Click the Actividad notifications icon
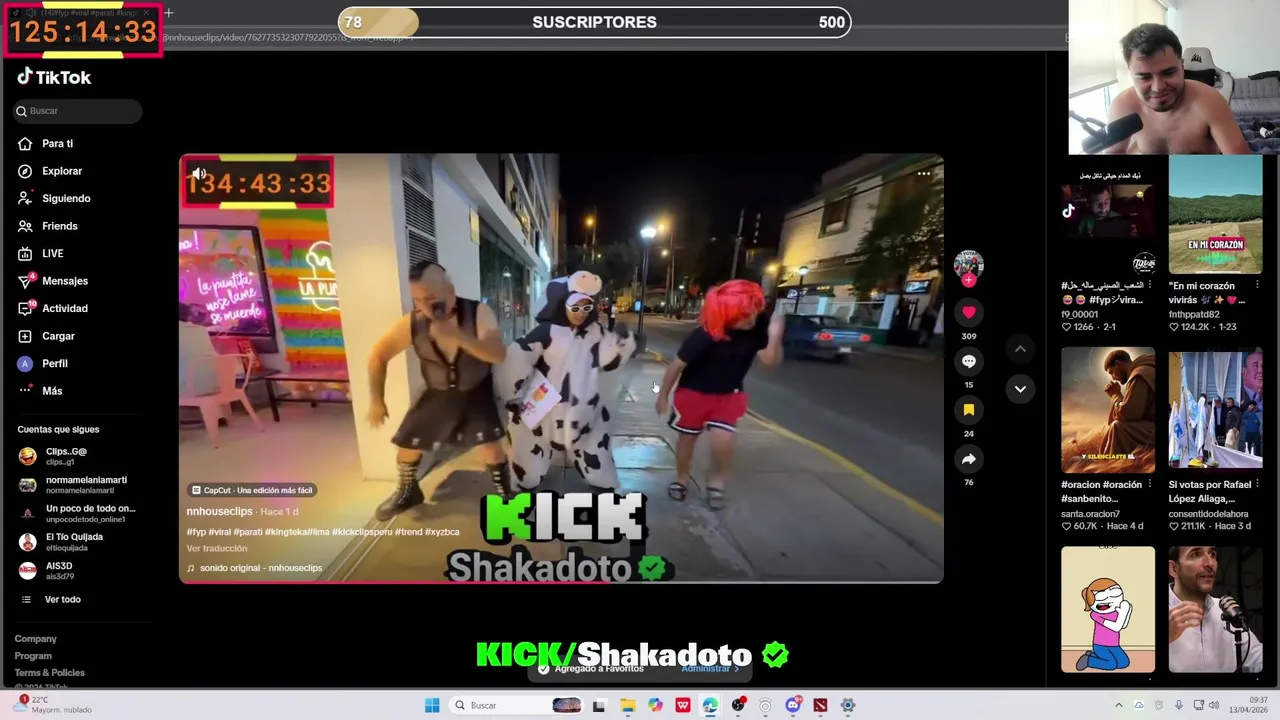Viewport: 1280px width, 720px height. point(25,308)
